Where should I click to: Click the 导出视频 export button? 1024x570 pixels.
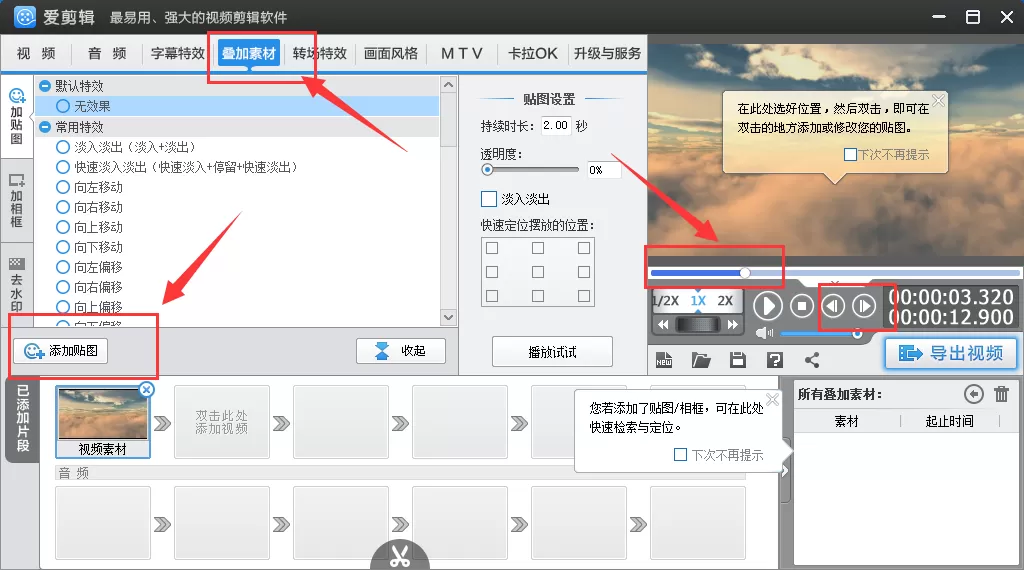pyautogui.click(x=951, y=354)
